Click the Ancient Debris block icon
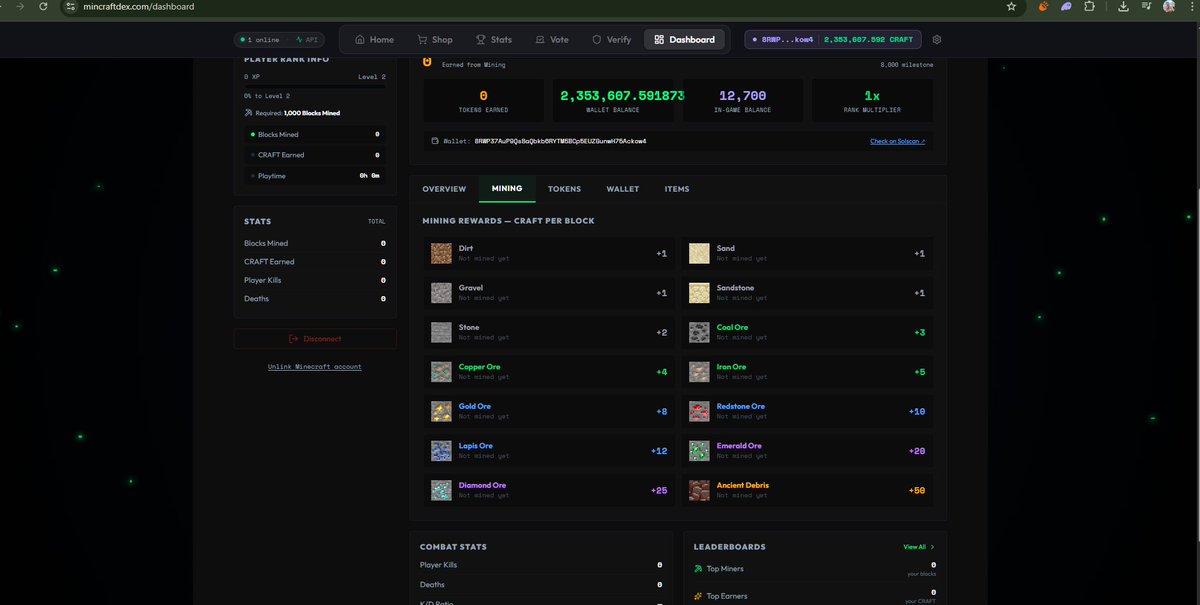Viewport: 1200px width, 605px height. coord(699,490)
